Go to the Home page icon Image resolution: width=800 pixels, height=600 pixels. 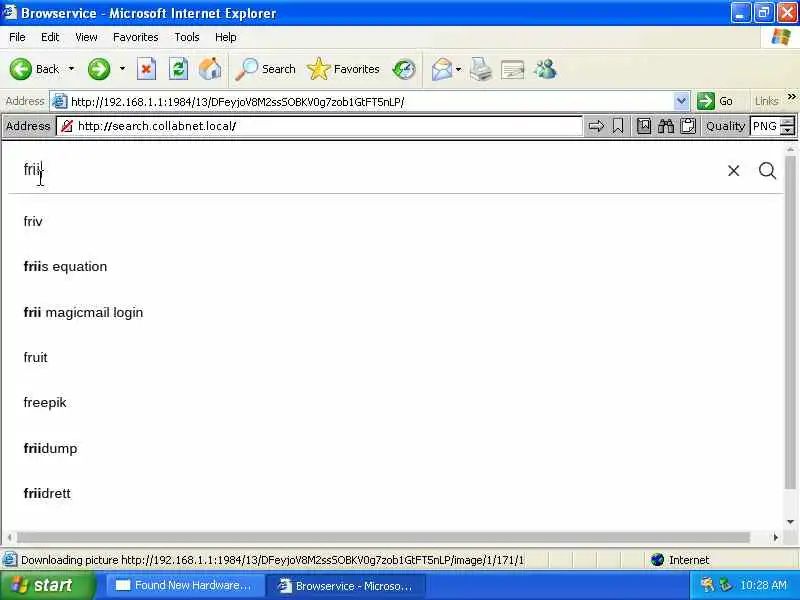(210, 69)
